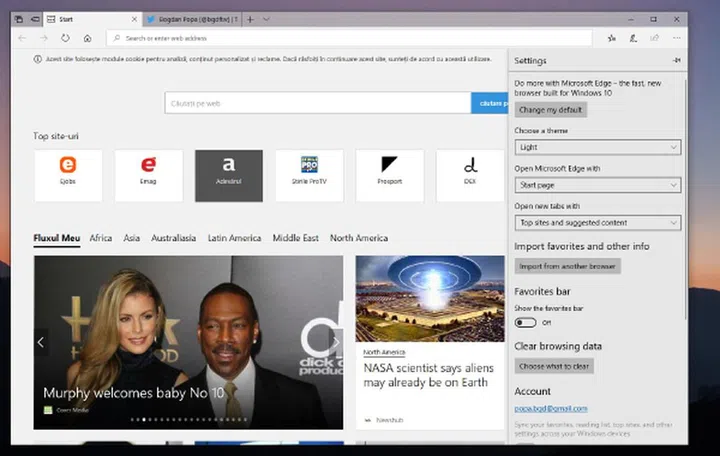Image resolution: width=720 pixels, height=456 pixels.
Task: Open the 'Open Microsoft Edge with' dropdown
Action: pyautogui.click(x=597, y=185)
